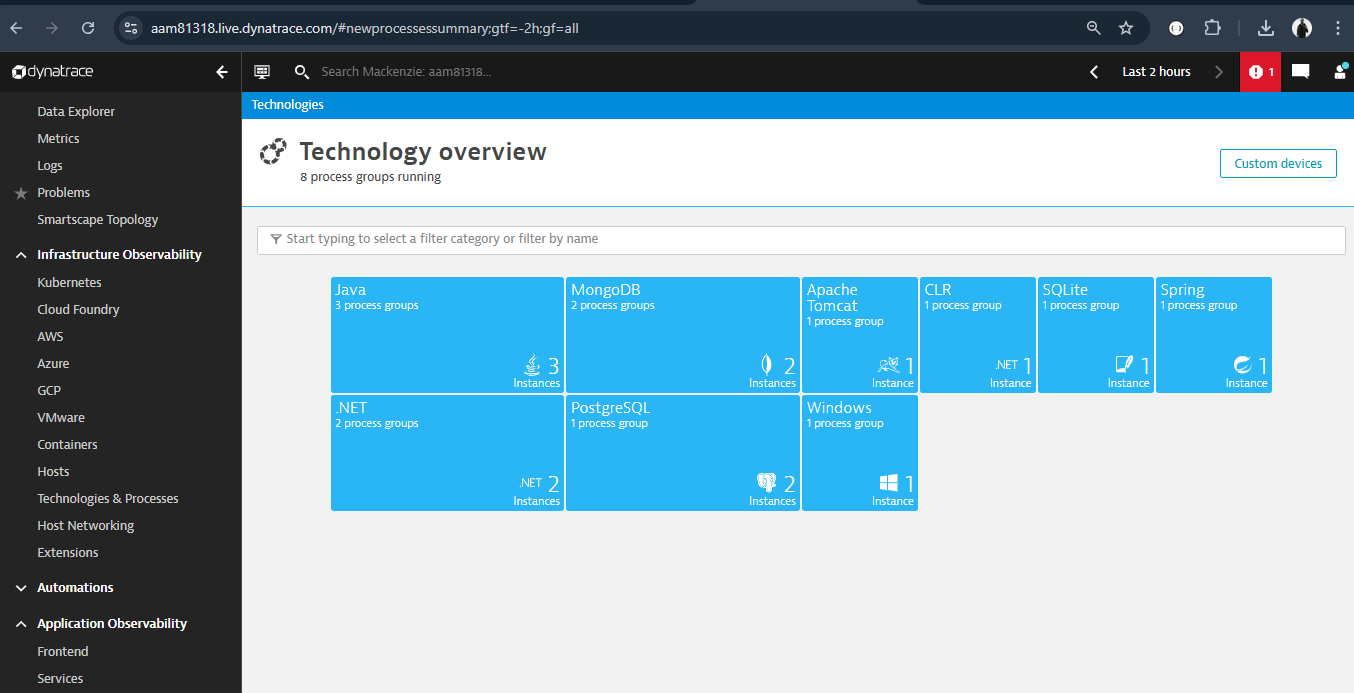
Task: Open Data Explorer in sidebar
Action: [x=76, y=112]
